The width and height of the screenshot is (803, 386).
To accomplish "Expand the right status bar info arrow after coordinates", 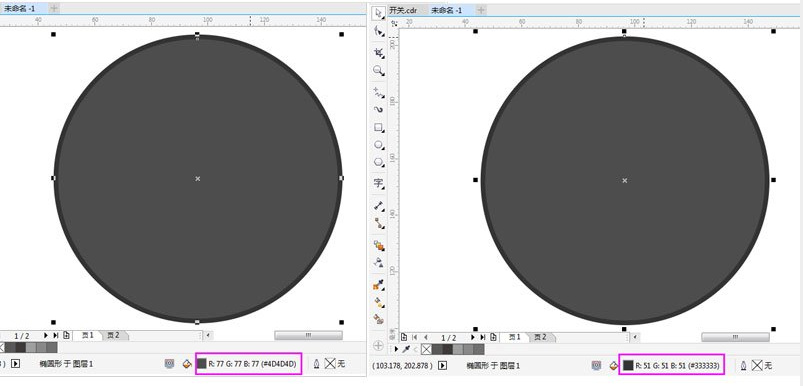I will [x=442, y=366].
